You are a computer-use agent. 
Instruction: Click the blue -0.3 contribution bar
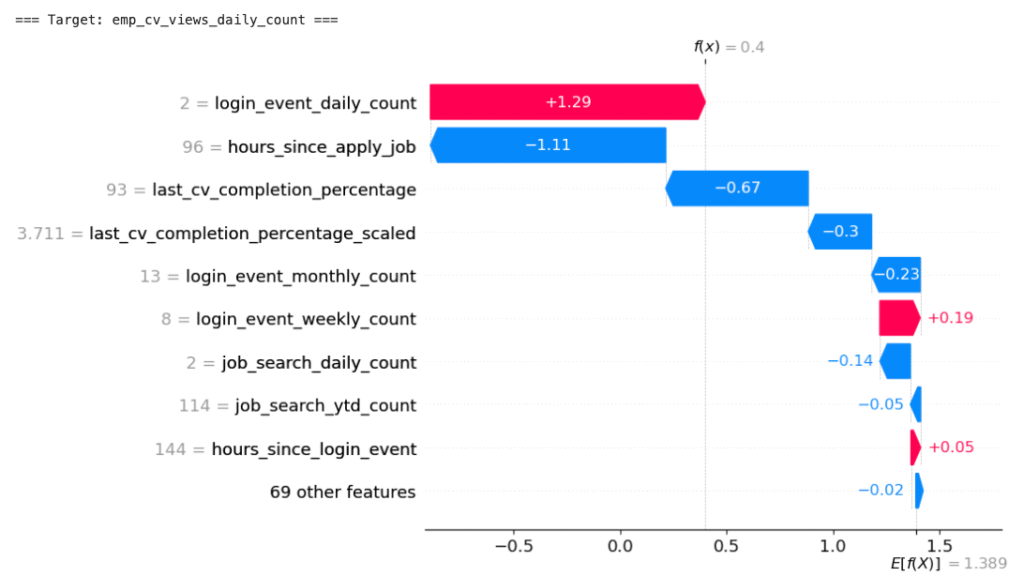coord(840,231)
